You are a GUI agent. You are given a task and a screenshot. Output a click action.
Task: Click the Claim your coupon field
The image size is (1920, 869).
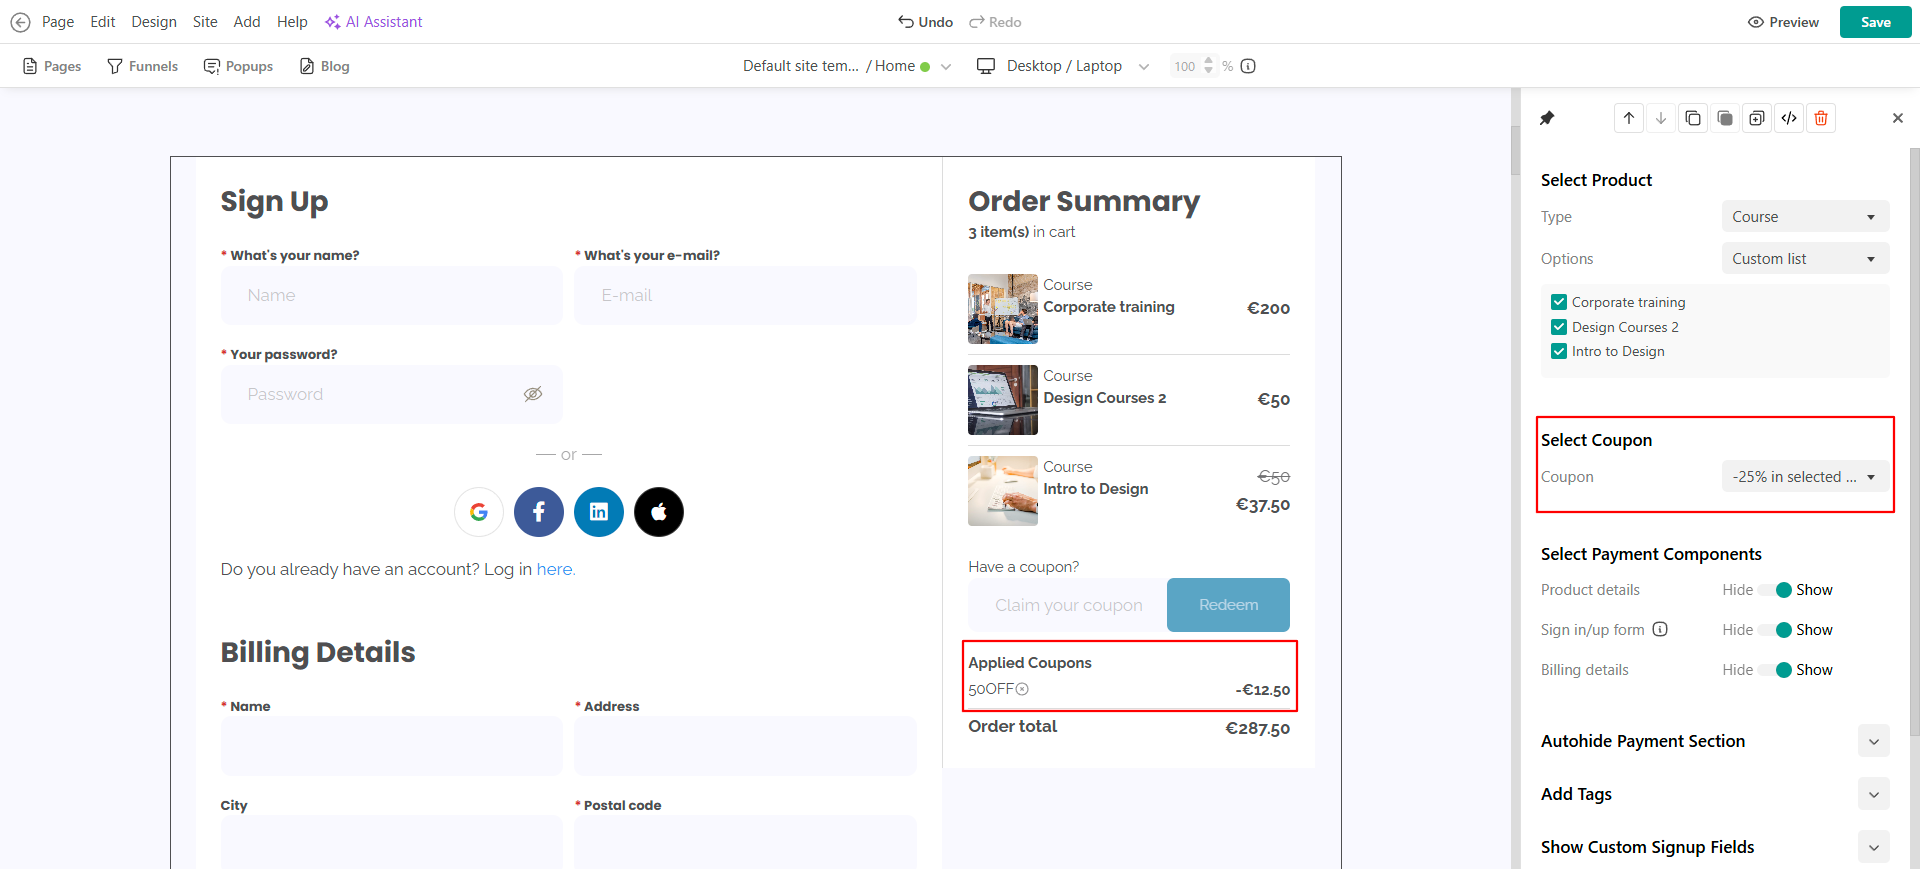(1067, 605)
